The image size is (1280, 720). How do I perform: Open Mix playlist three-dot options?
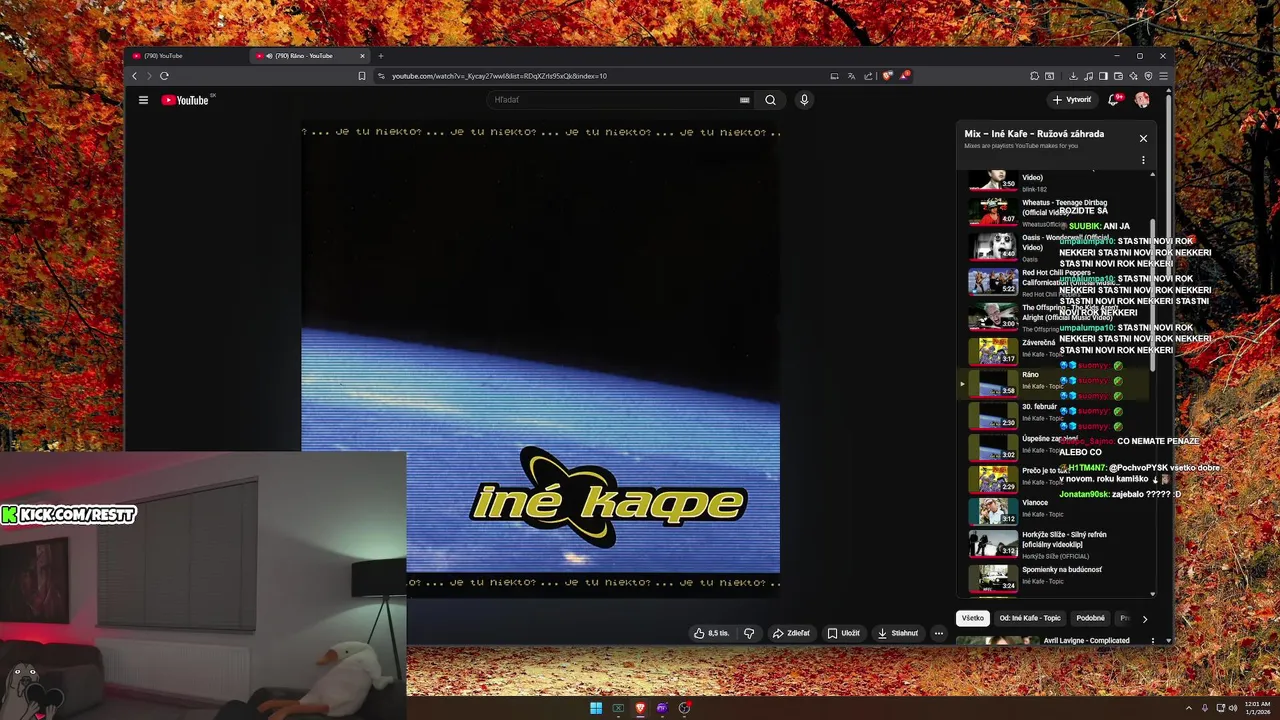tap(1143, 160)
